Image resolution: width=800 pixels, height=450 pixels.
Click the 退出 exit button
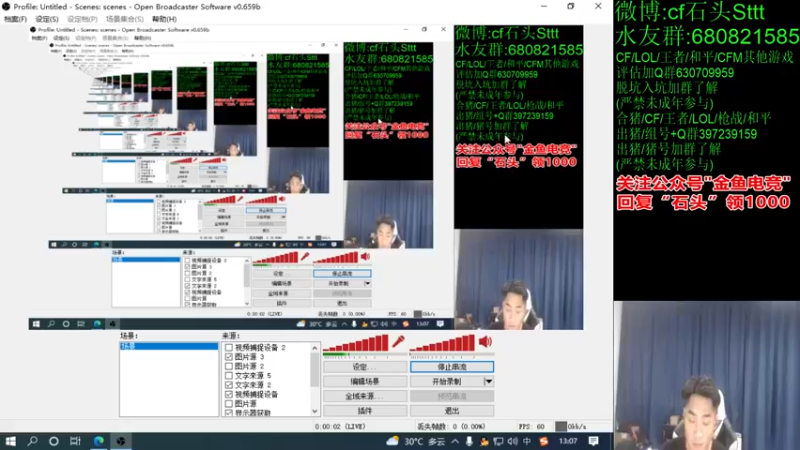(452, 411)
